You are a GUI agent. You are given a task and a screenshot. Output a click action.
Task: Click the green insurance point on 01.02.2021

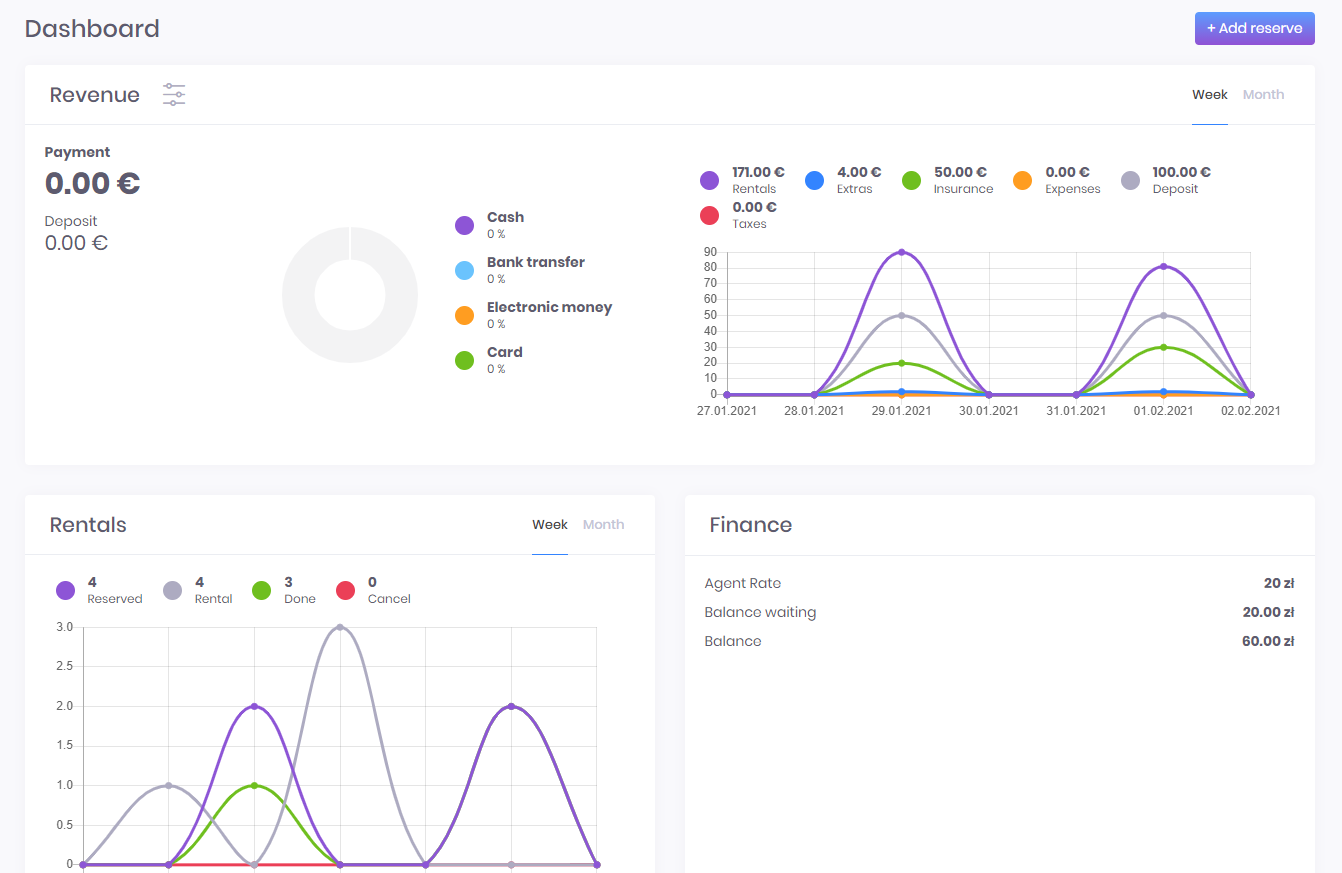(1164, 347)
